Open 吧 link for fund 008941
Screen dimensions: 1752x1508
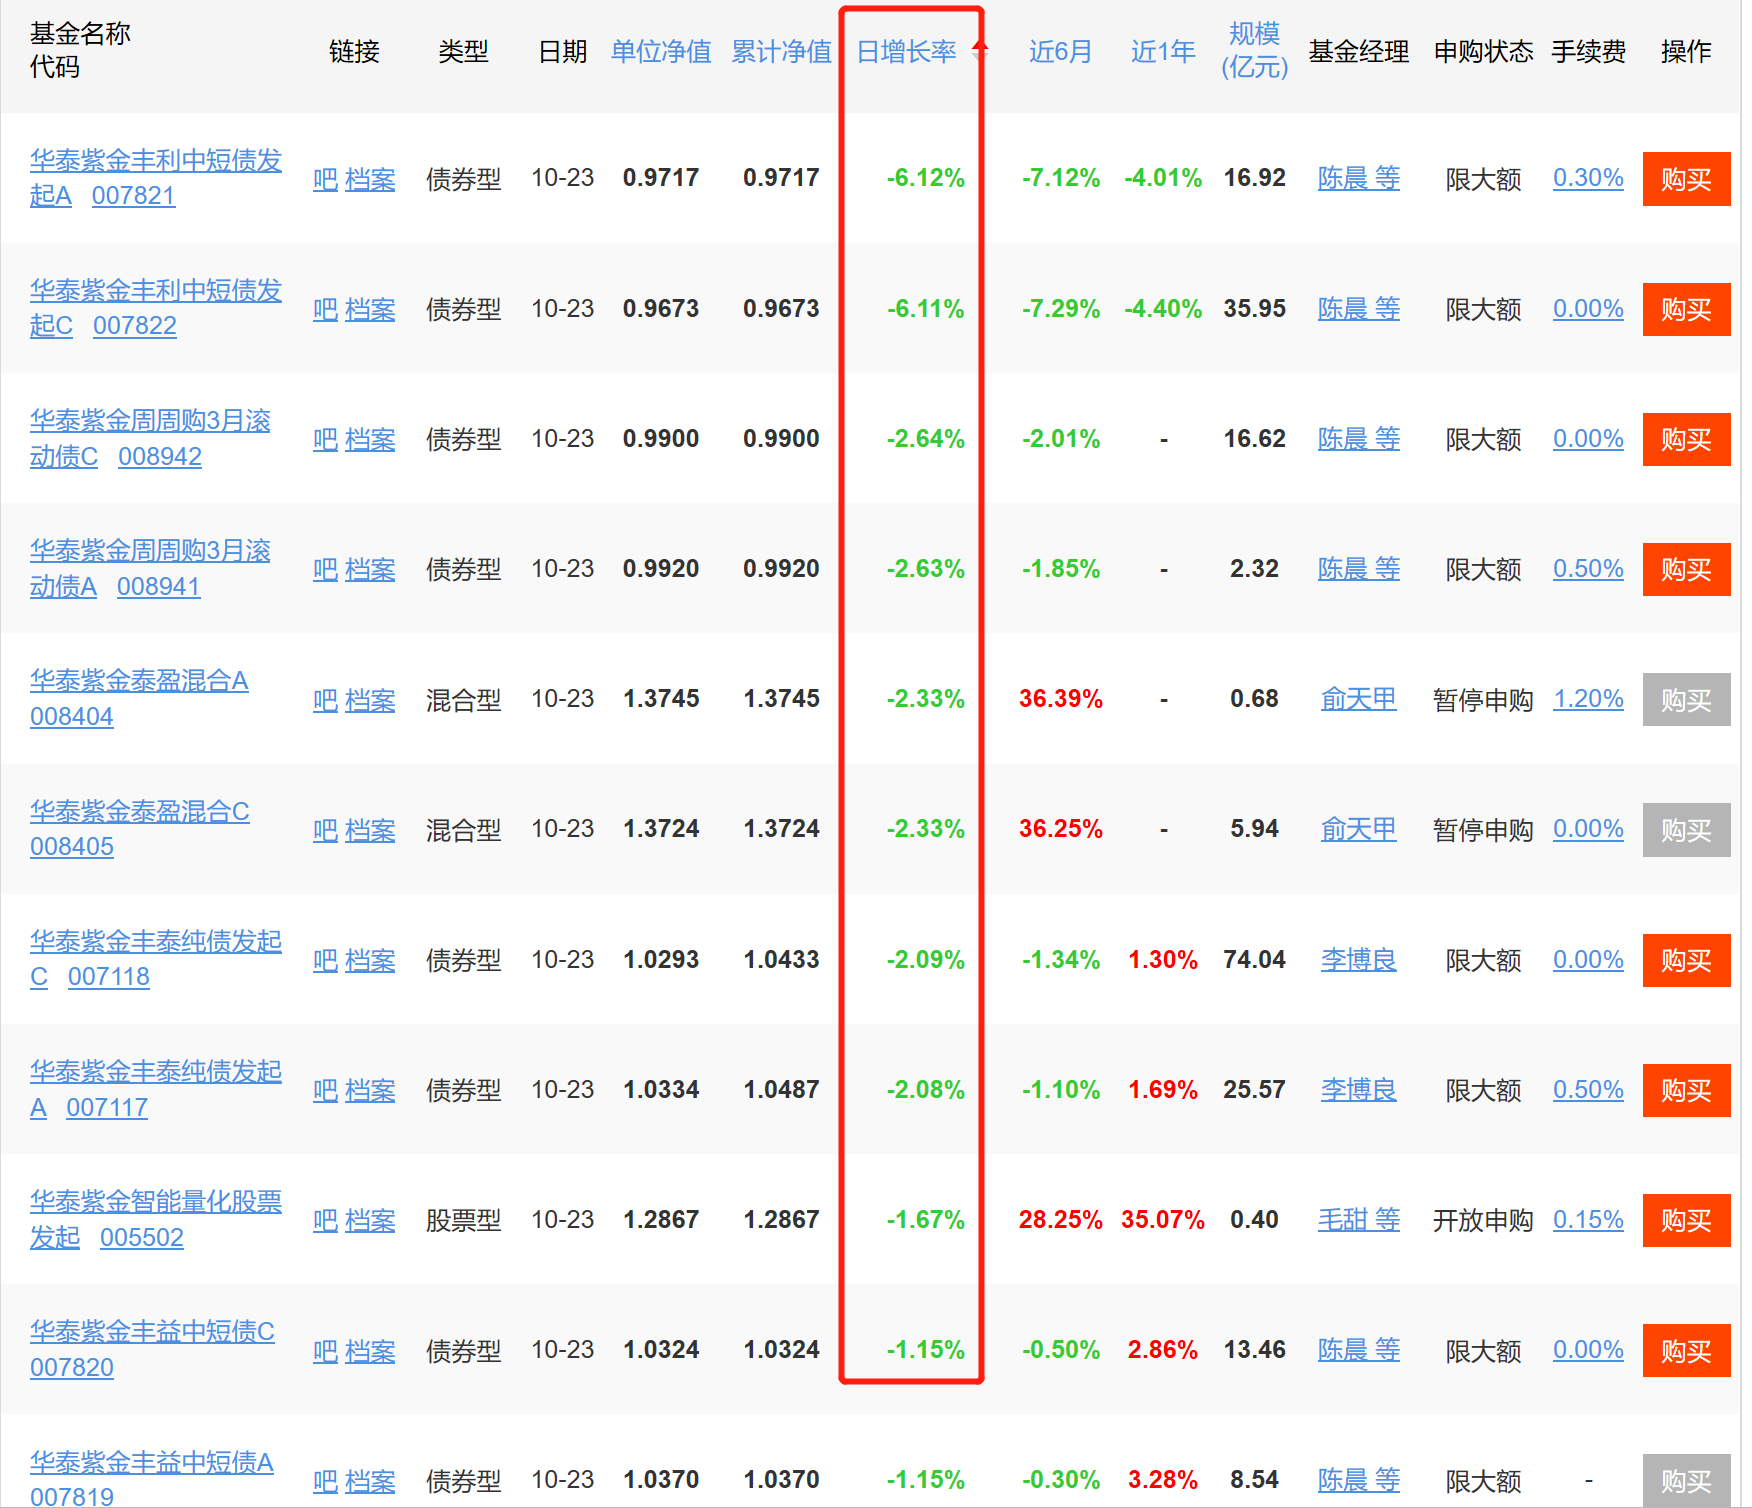coord(325,569)
